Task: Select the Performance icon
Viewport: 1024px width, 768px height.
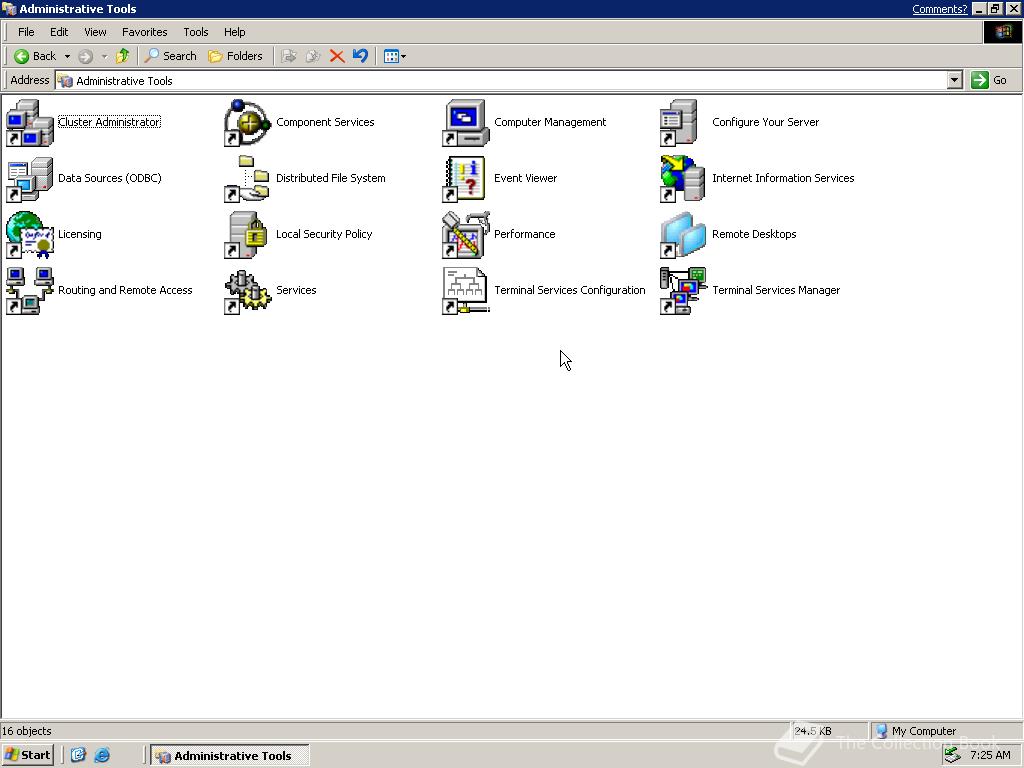Action: pos(466,234)
